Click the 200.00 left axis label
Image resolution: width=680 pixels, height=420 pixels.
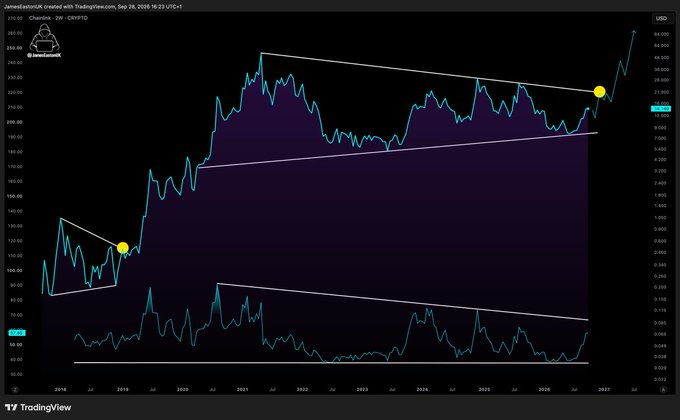(x=15, y=122)
